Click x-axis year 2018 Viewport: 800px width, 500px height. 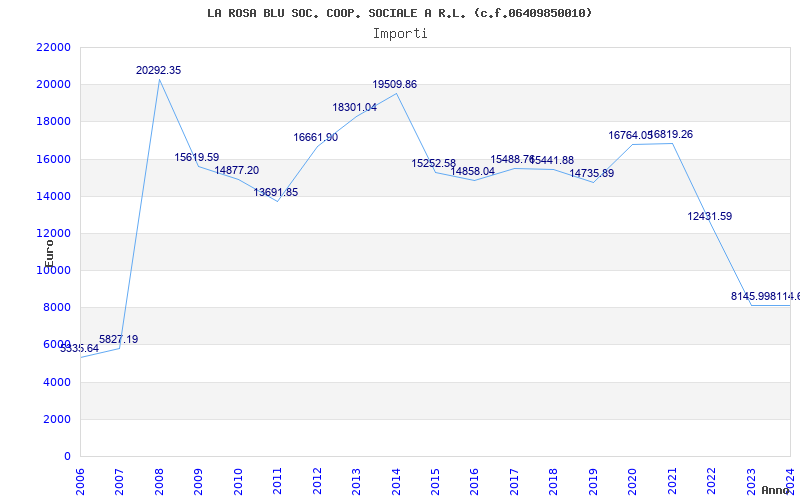tap(554, 481)
